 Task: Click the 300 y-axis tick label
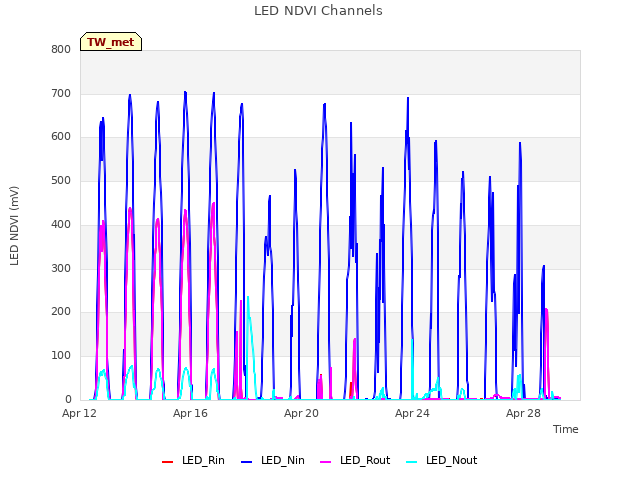click(61, 268)
